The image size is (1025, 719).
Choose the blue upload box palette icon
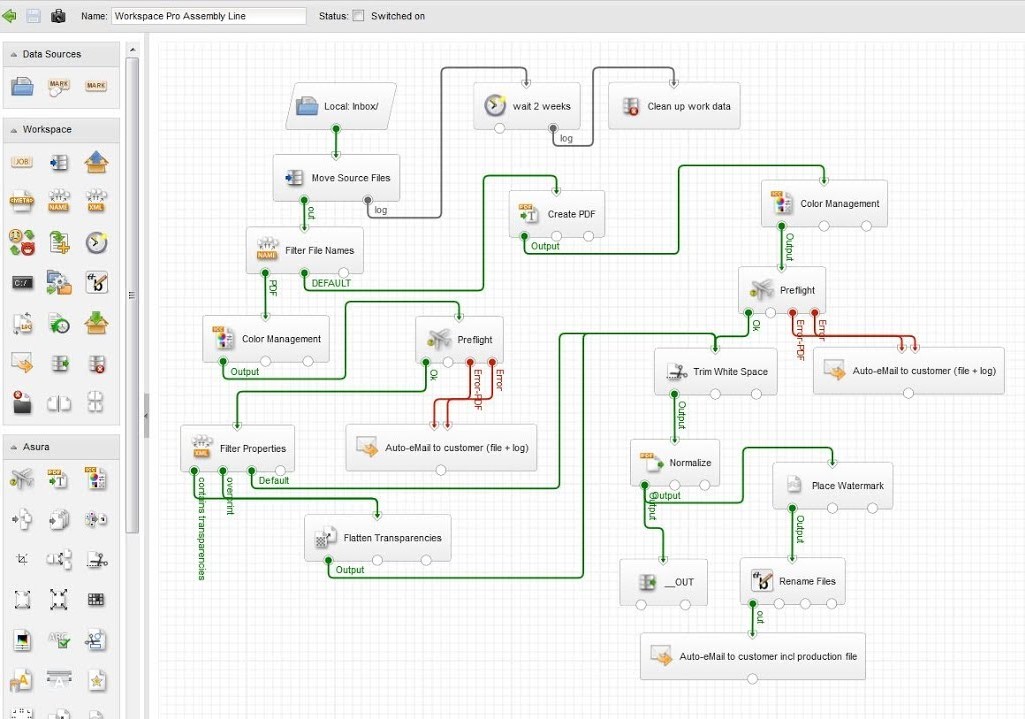[96, 161]
